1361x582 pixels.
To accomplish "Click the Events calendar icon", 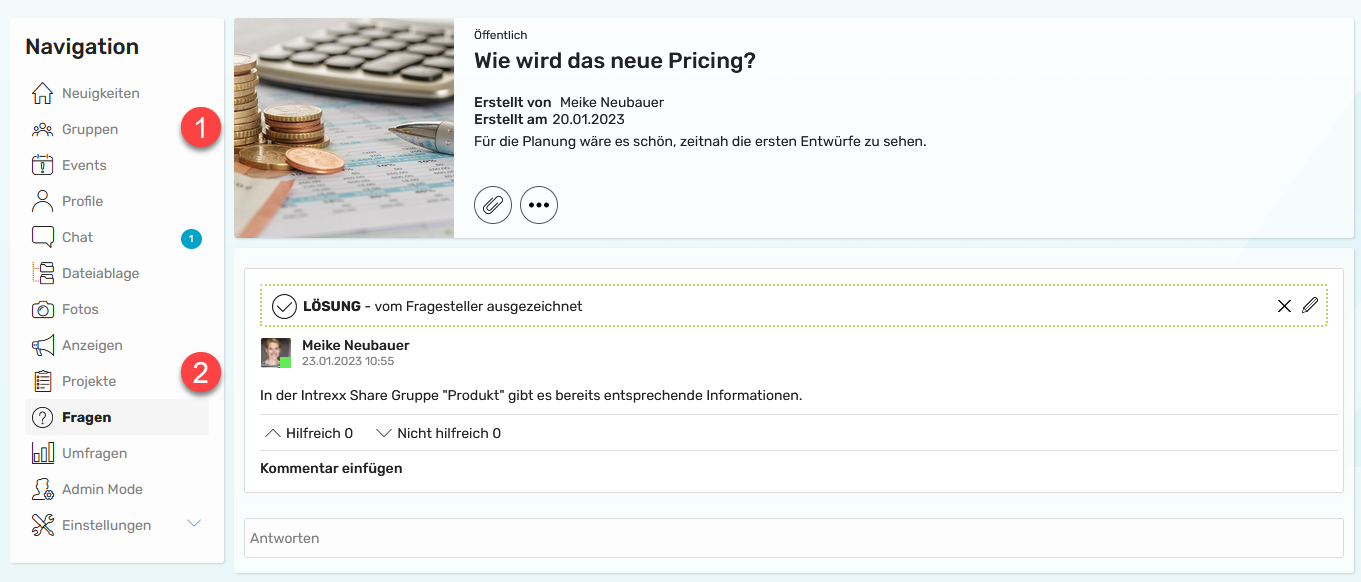I will [x=42, y=165].
